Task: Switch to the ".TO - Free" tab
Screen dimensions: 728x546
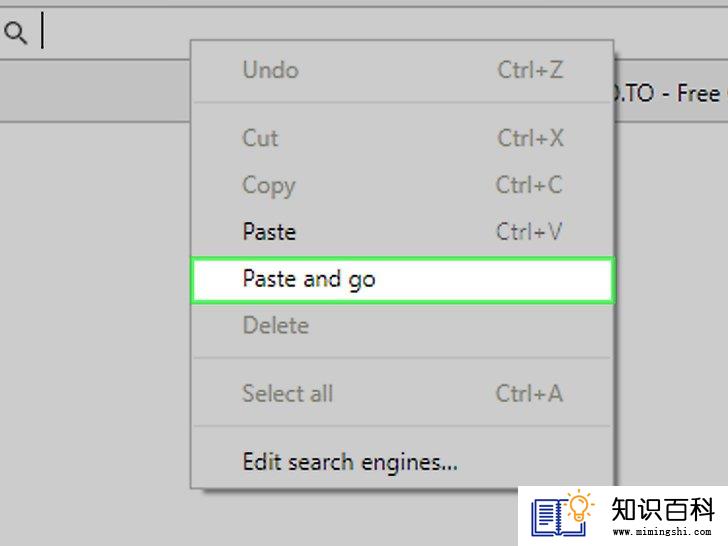Action: tap(671, 93)
